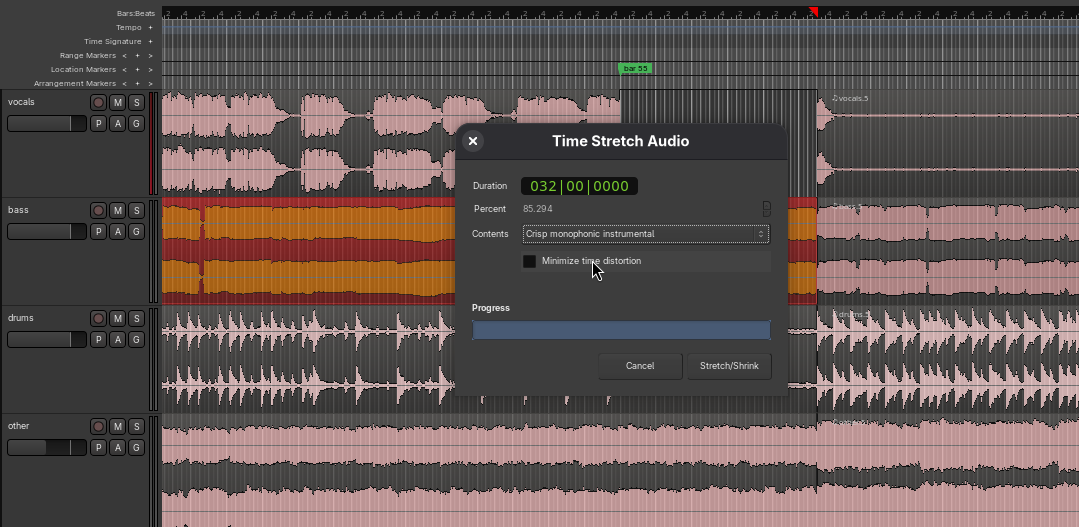This screenshot has height=527, width=1079.
Task: Solo the drums track
Action: (136, 319)
